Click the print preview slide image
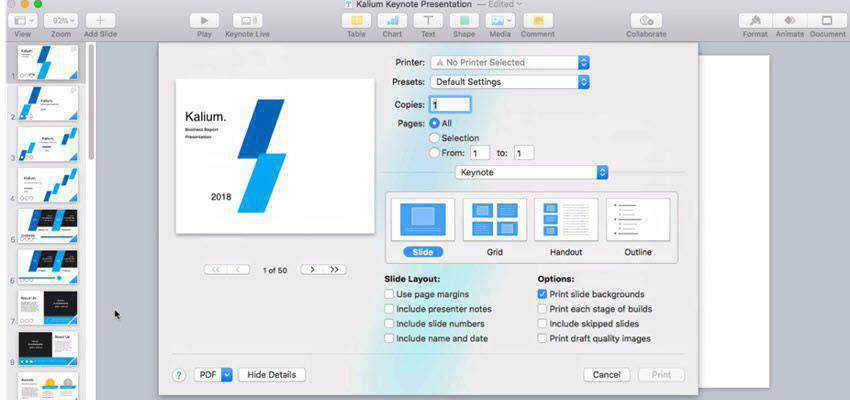The image size is (850, 400). pyautogui.click(x=275, y=157)
